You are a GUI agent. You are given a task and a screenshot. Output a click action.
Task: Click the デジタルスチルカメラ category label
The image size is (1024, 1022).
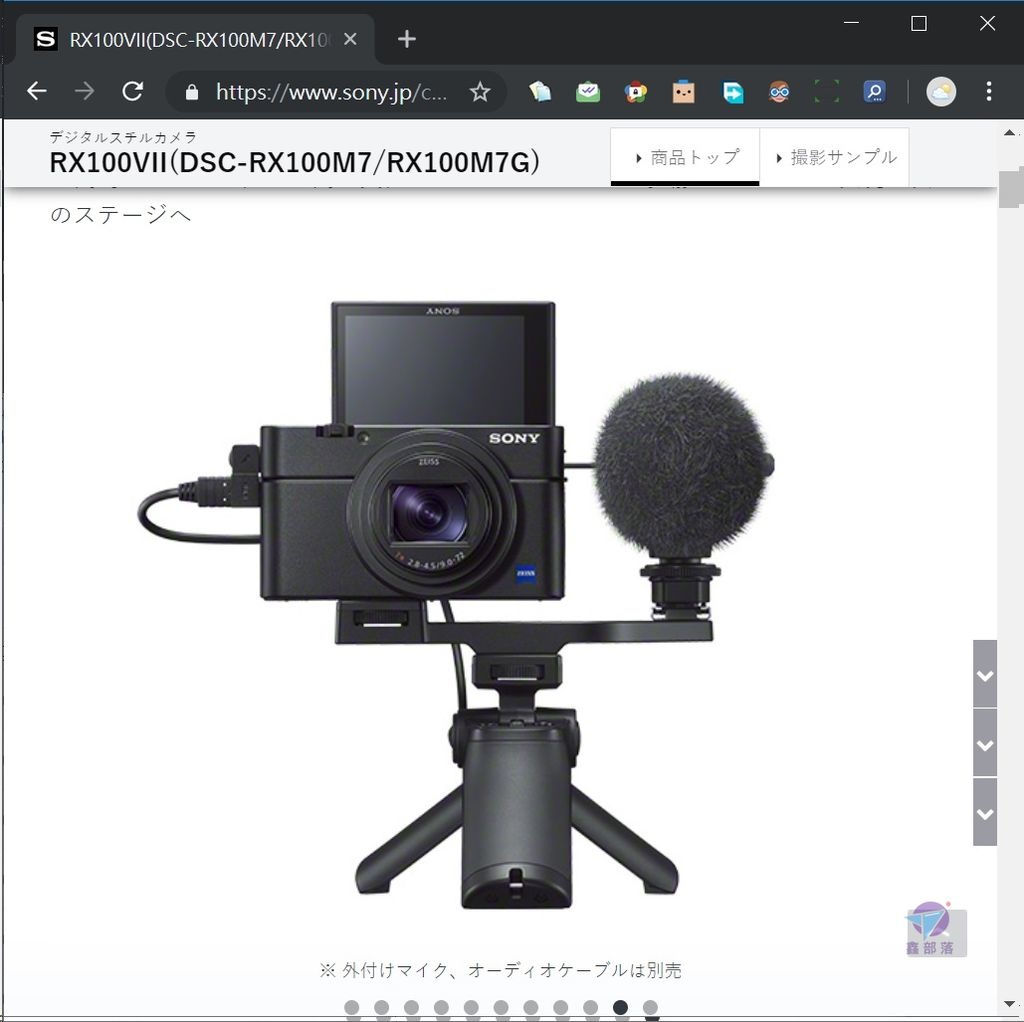tap(123, 137)
